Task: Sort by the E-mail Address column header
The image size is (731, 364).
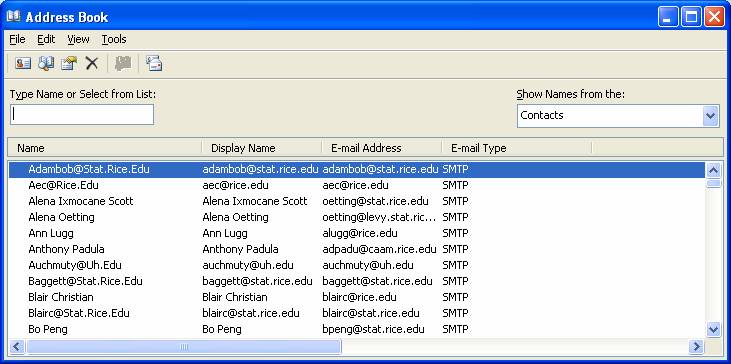Action: [382, 148]
